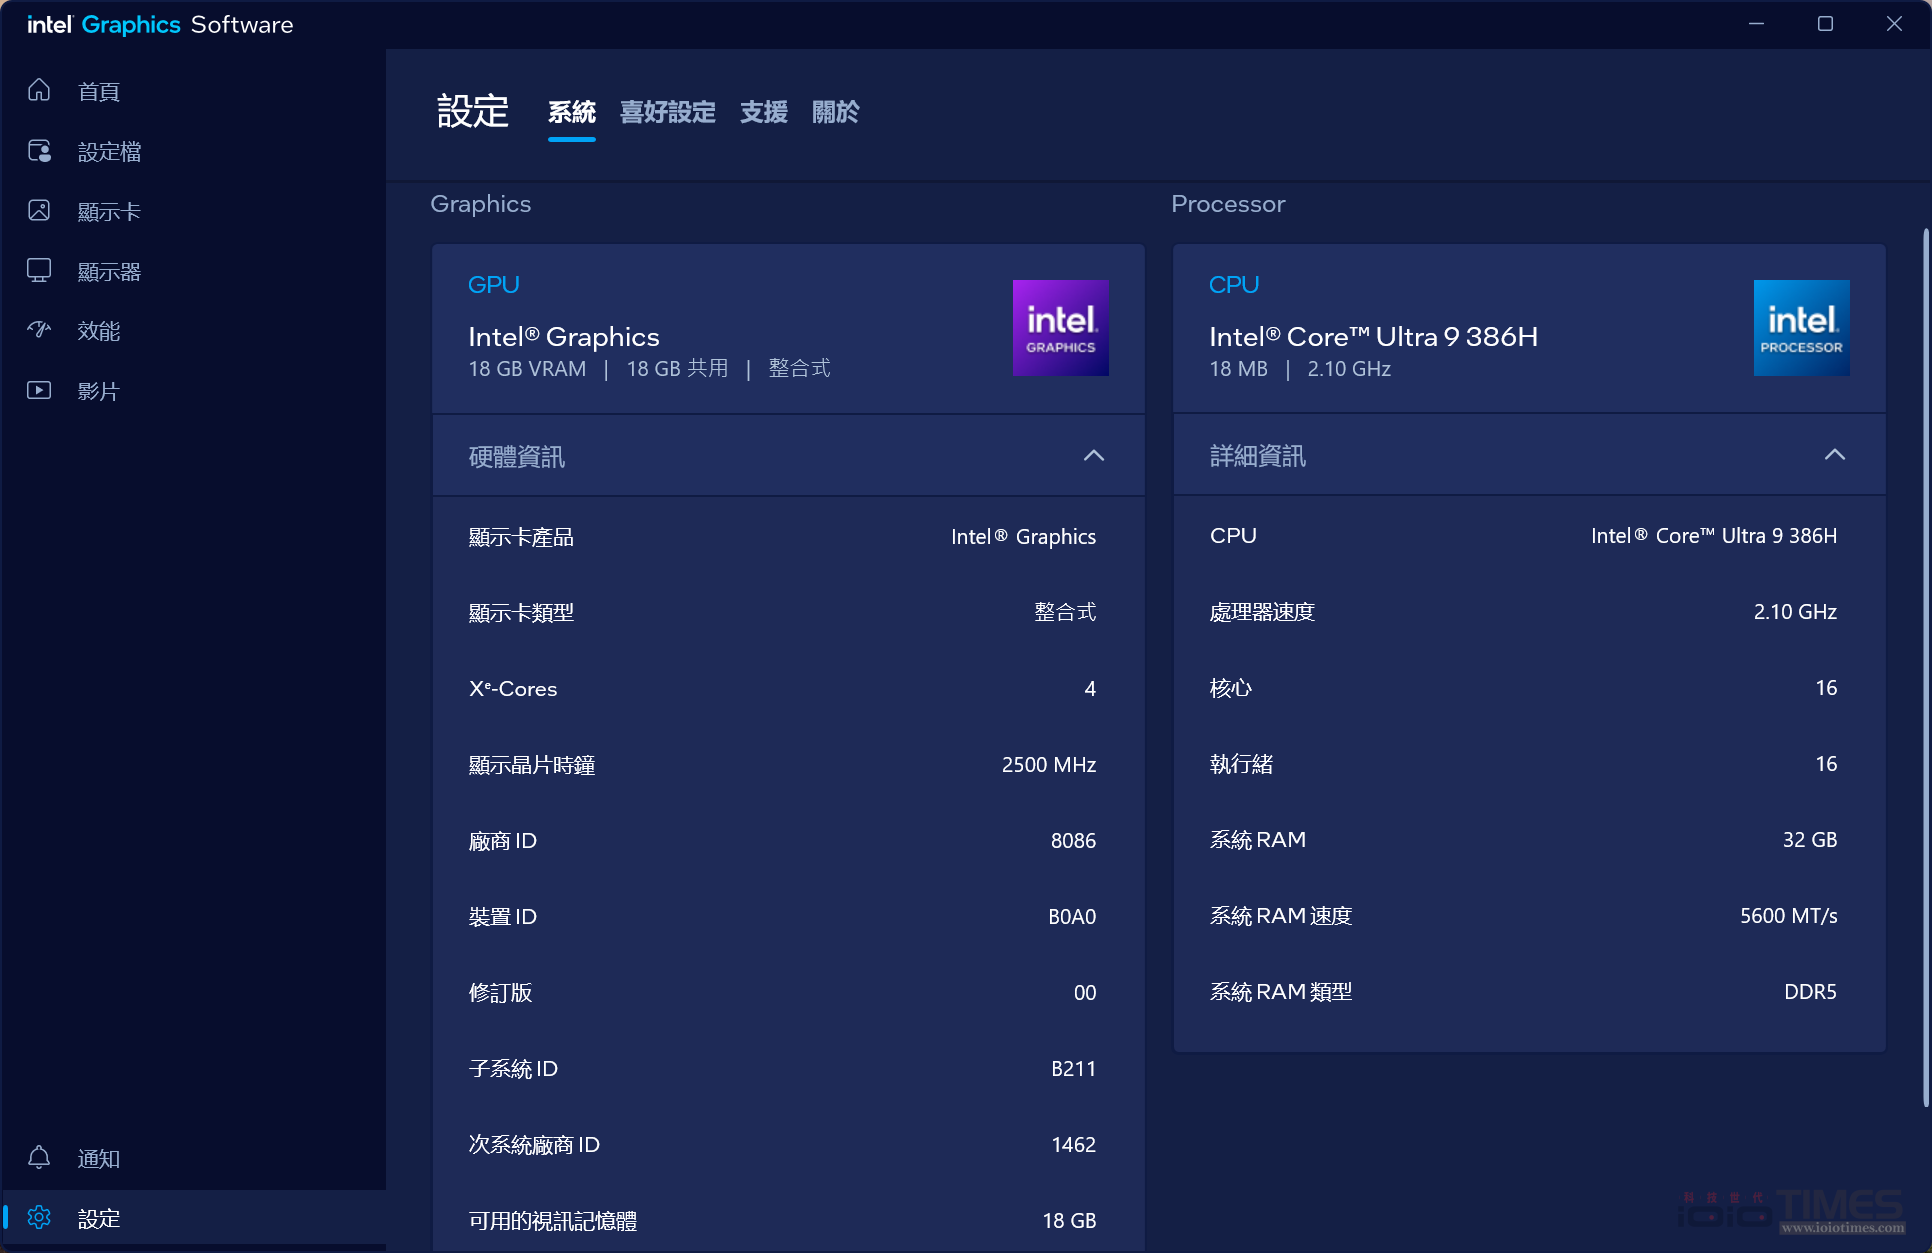Image resolution: width=1932 pixels, height=1253 pixels.
Task: Click the 核心 value 16
Action: (1826, 688)
